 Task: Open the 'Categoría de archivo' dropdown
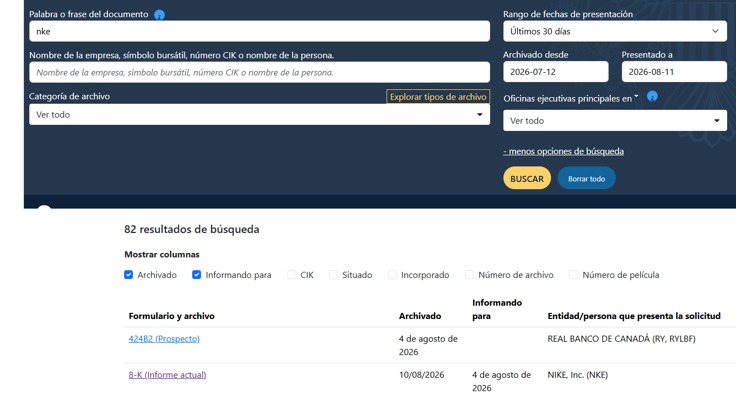(x=259, y=114)
